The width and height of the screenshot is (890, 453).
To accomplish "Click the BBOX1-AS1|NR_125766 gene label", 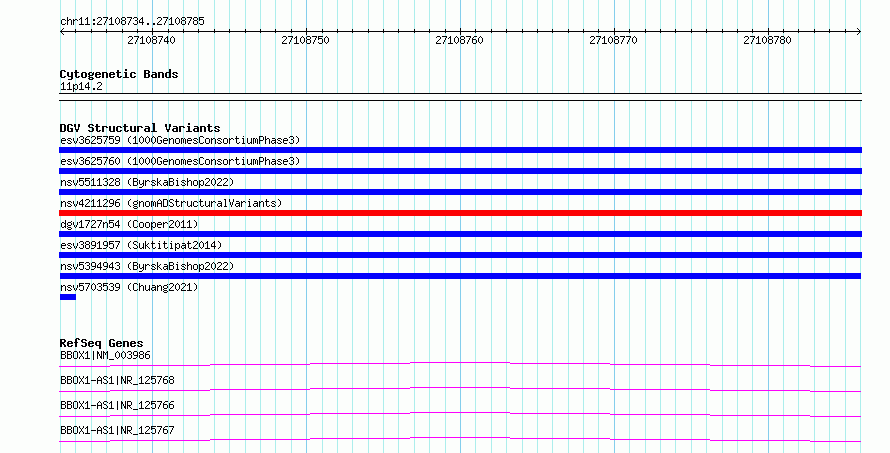I will (x=117, y=405).
